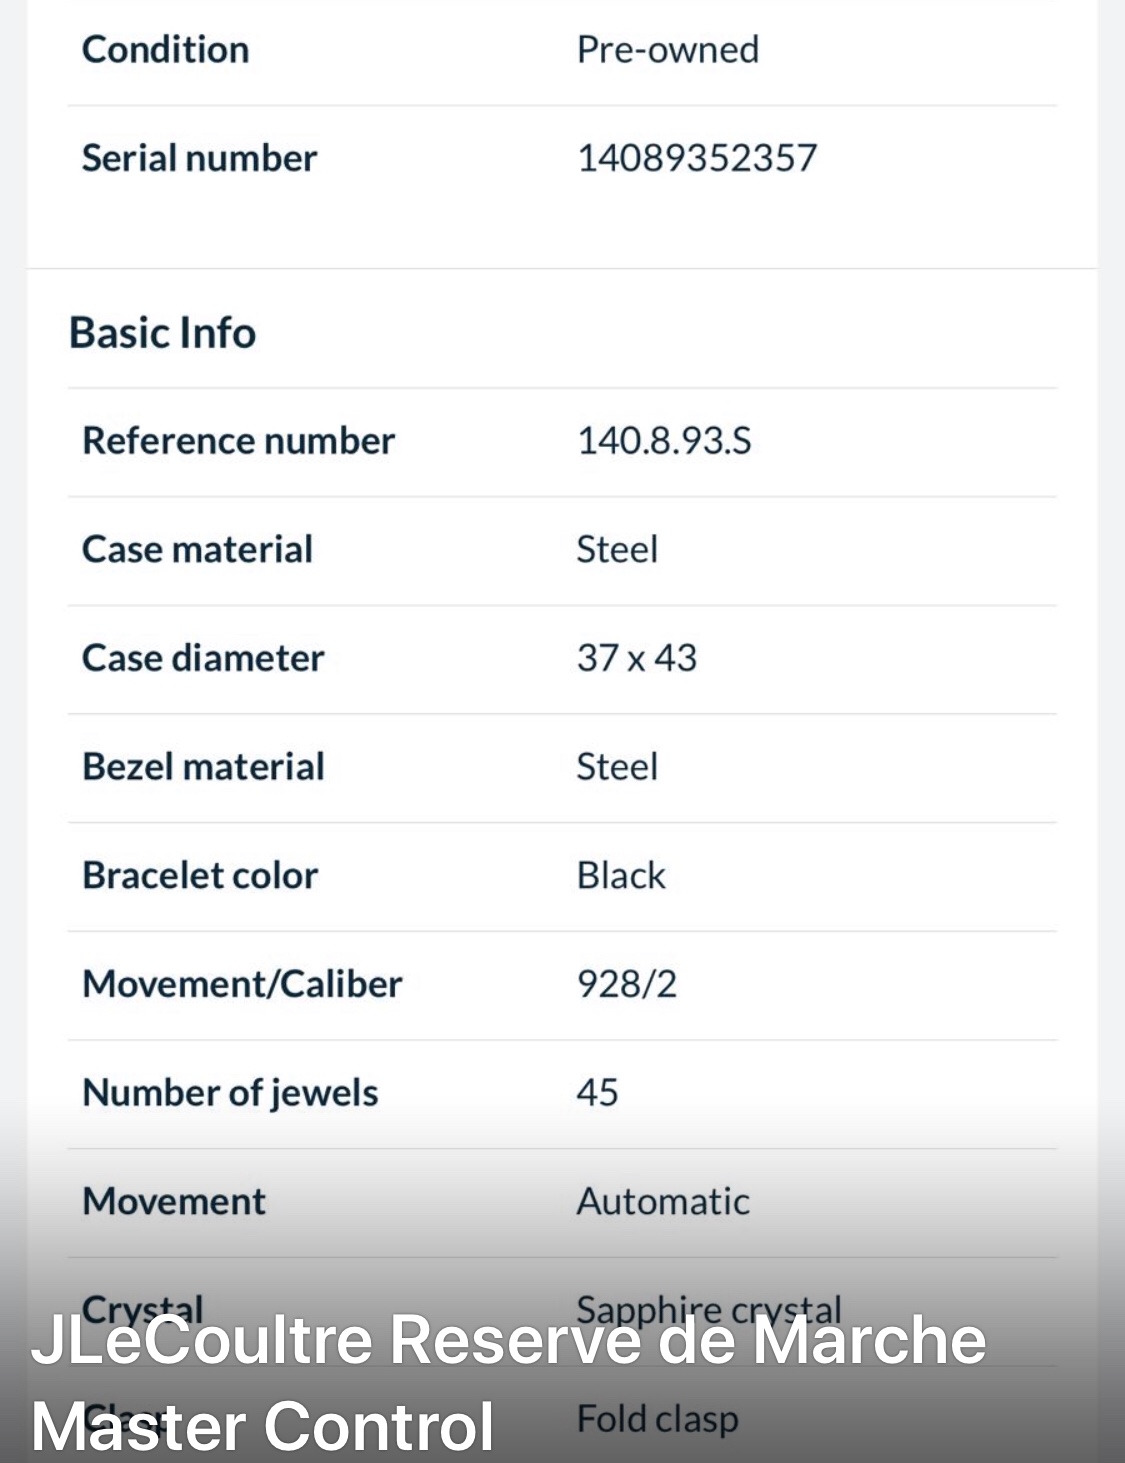1125x1463 pixels.
Task: Select the Black bracelet color value
Action: coord(621,876)
